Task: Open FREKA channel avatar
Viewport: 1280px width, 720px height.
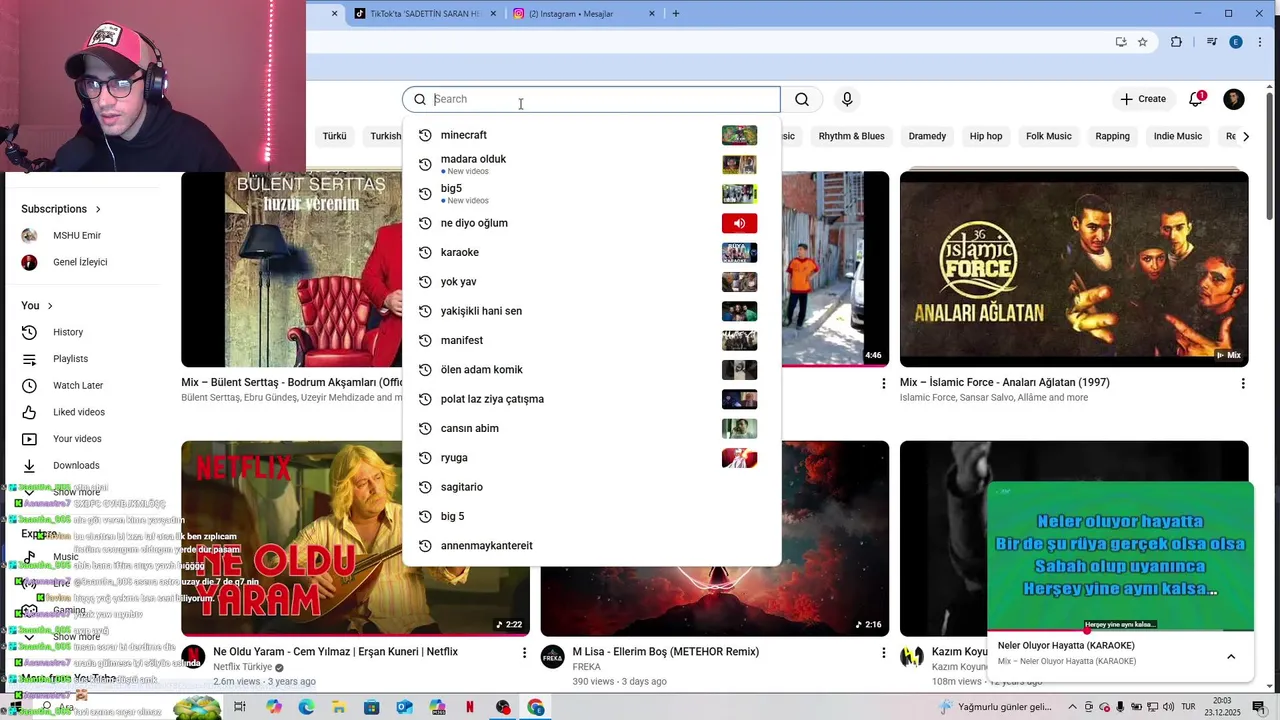Action: (x=552, y=658)
